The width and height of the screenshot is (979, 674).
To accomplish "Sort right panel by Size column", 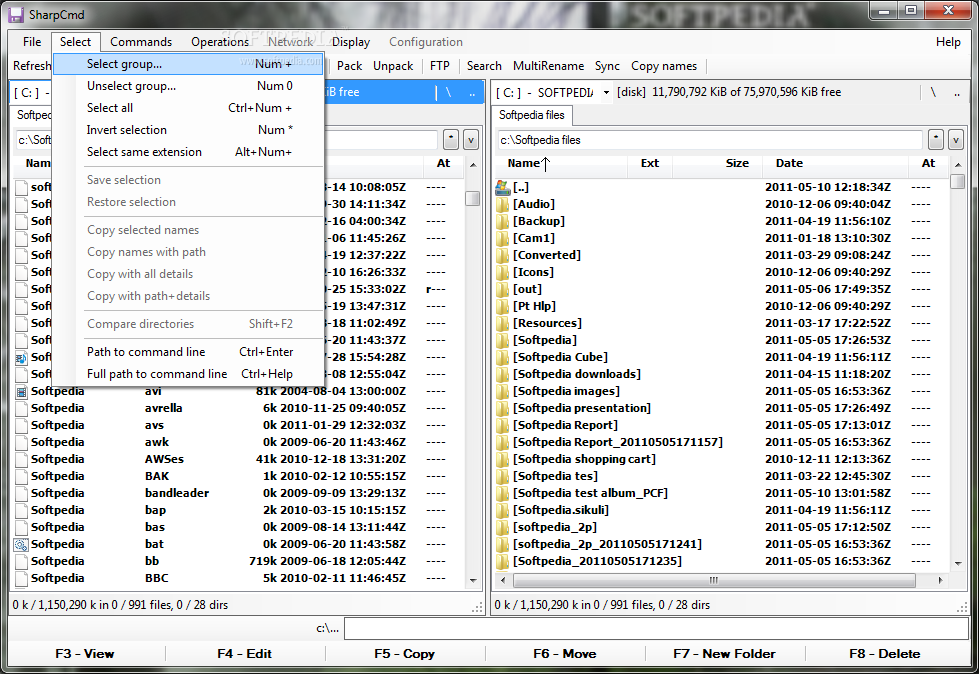I will (717, 163).
